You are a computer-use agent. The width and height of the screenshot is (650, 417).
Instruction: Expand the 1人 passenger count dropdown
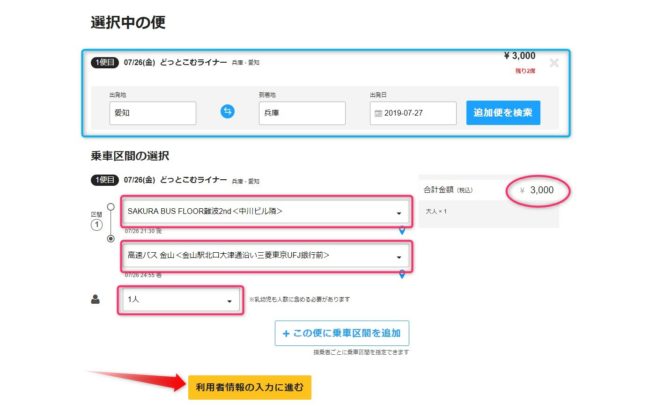tap(179, 299)
